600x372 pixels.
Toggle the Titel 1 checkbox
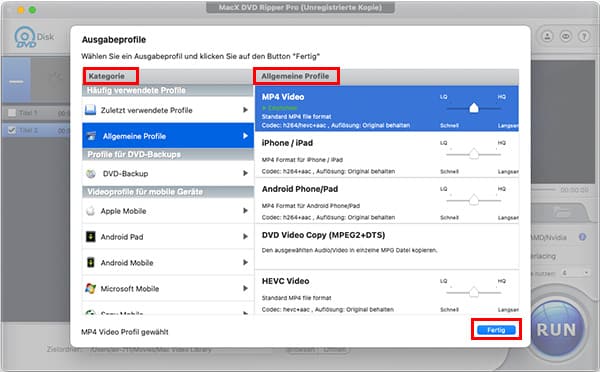pos(12,113)
